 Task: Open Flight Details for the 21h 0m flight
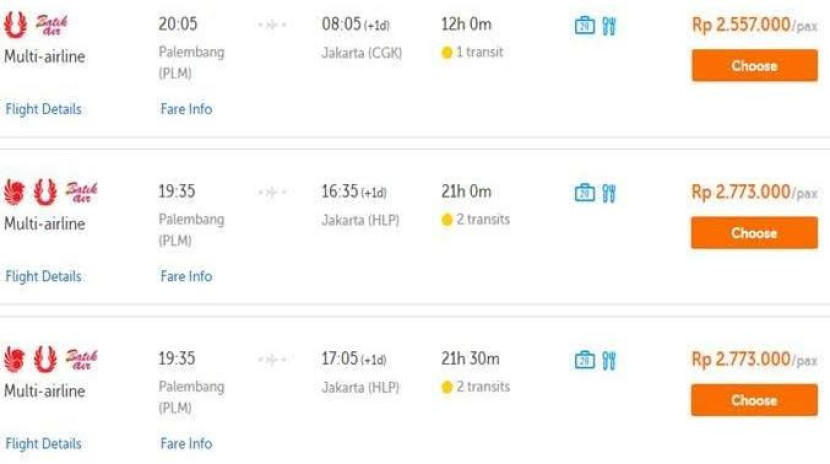point(44,276)
